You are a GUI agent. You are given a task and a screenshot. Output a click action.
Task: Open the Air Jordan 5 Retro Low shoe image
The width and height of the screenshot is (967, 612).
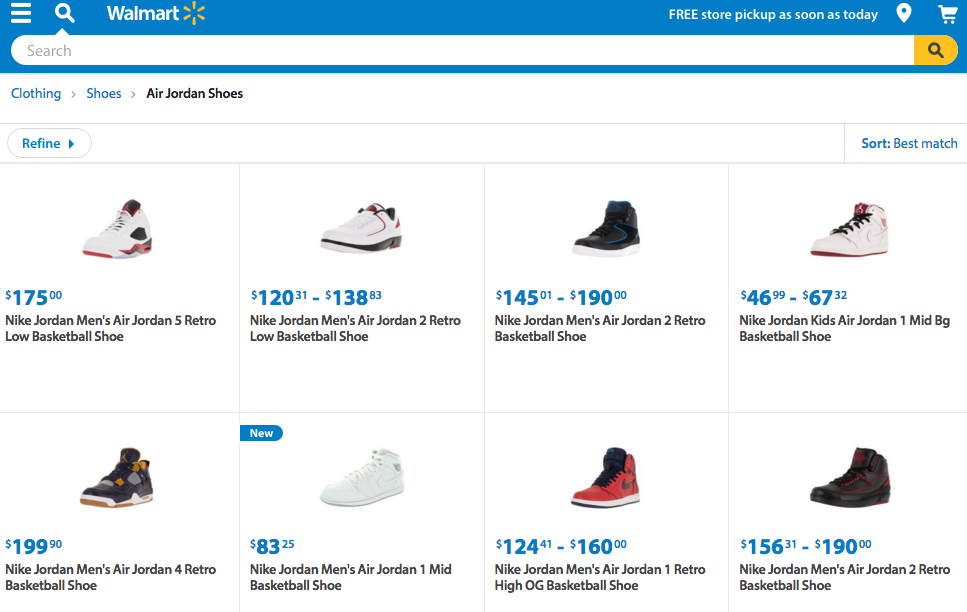coord(118,229)
